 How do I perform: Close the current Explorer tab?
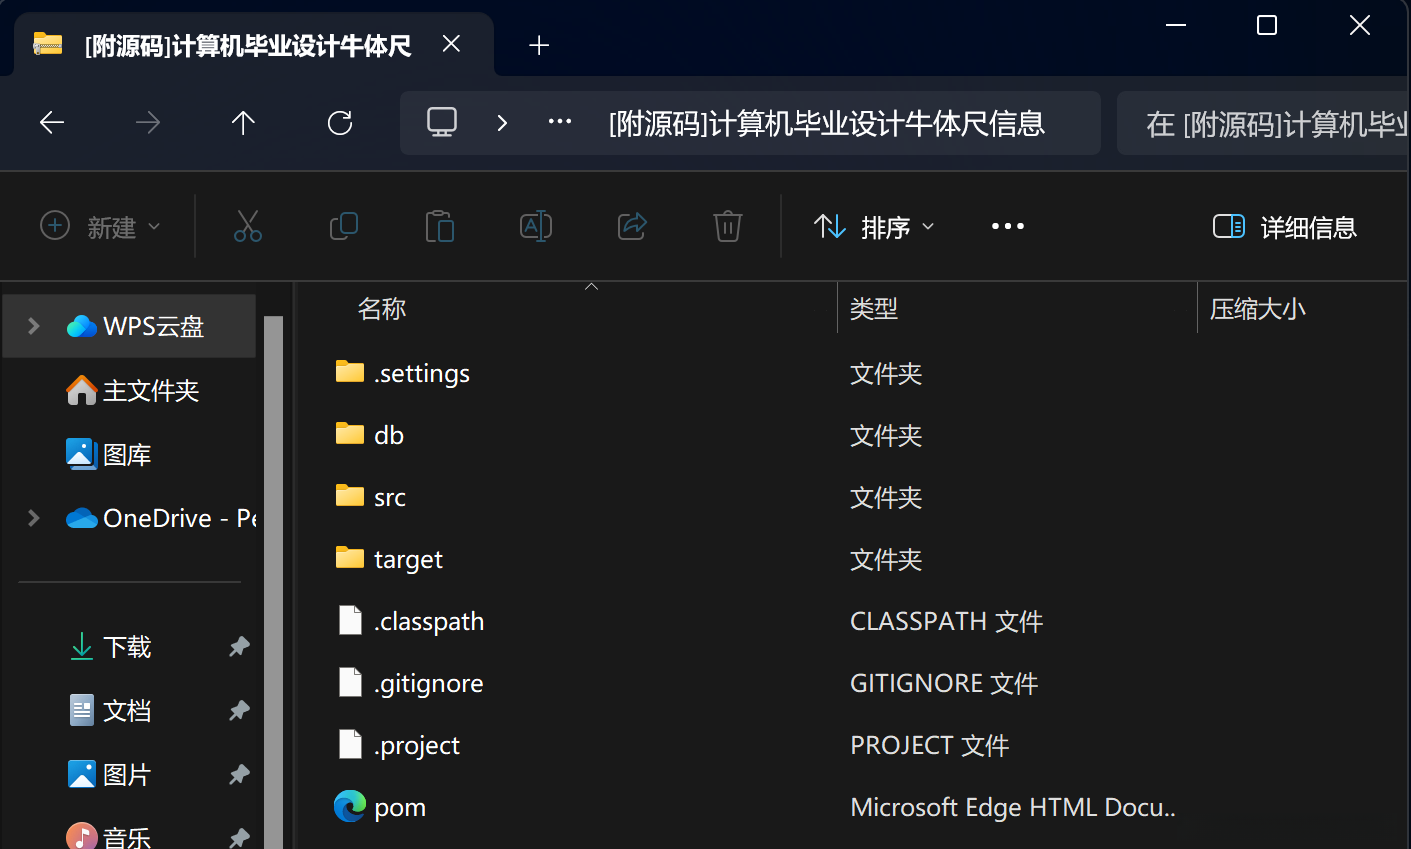pyautogui.click(x=451, y=44)
